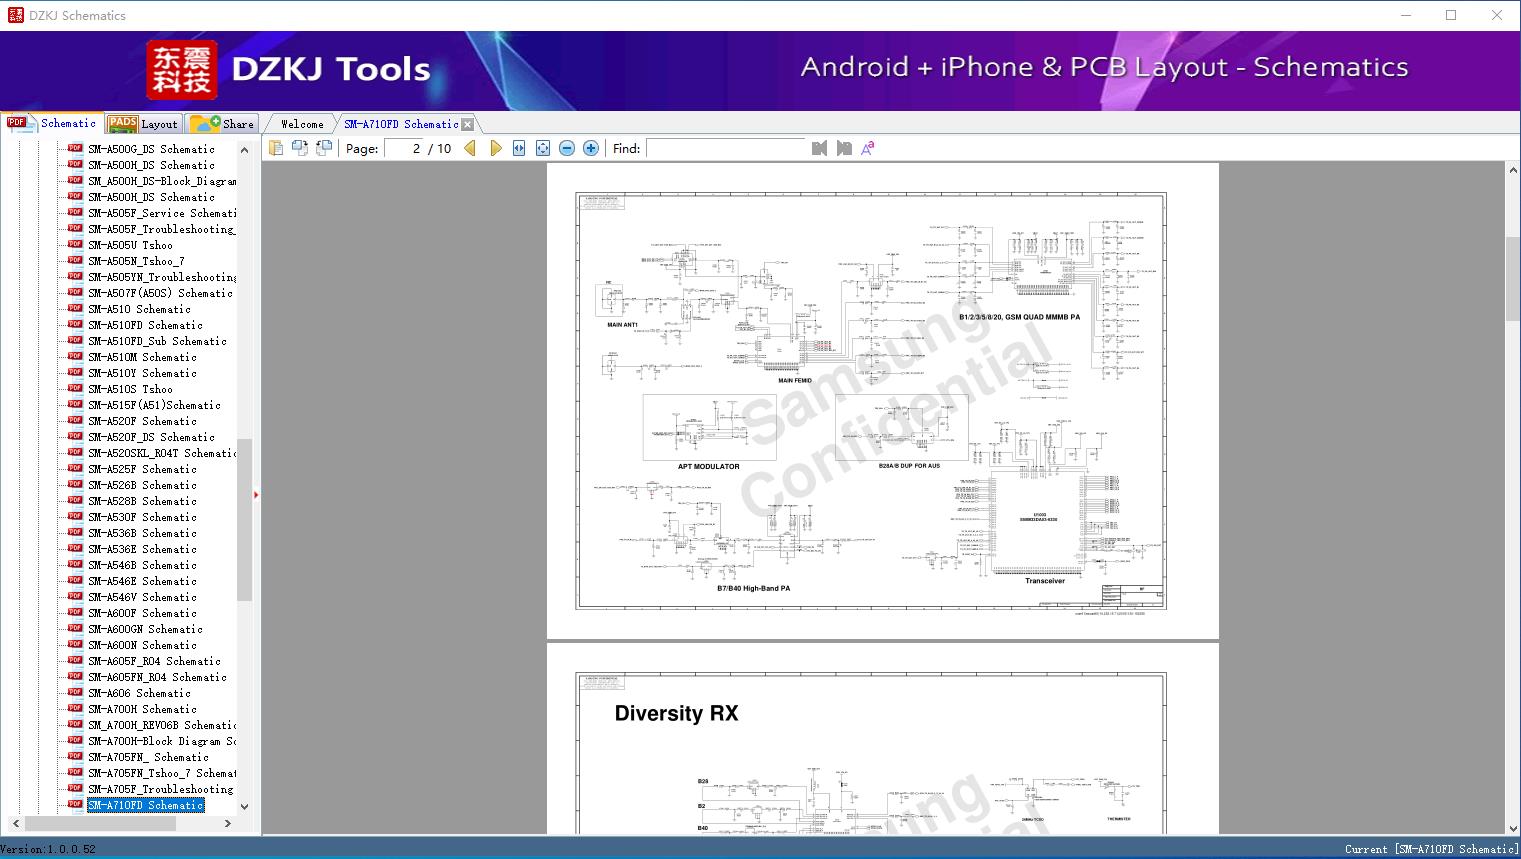Toggle match case search option icon
The height and width of the screenshot is (859, 1521).
(x=868, y=148)
